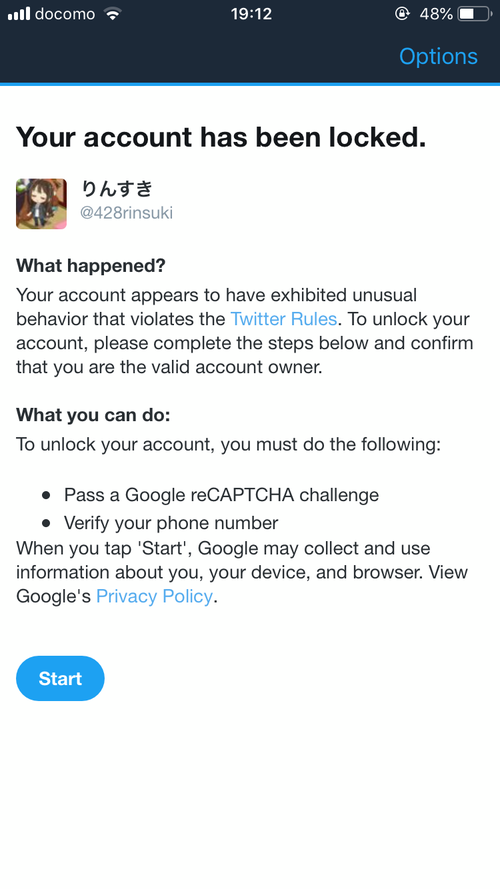Tap the 19:12 clock in status bar
Screen dimensions: 500x889
coord(251,14)
